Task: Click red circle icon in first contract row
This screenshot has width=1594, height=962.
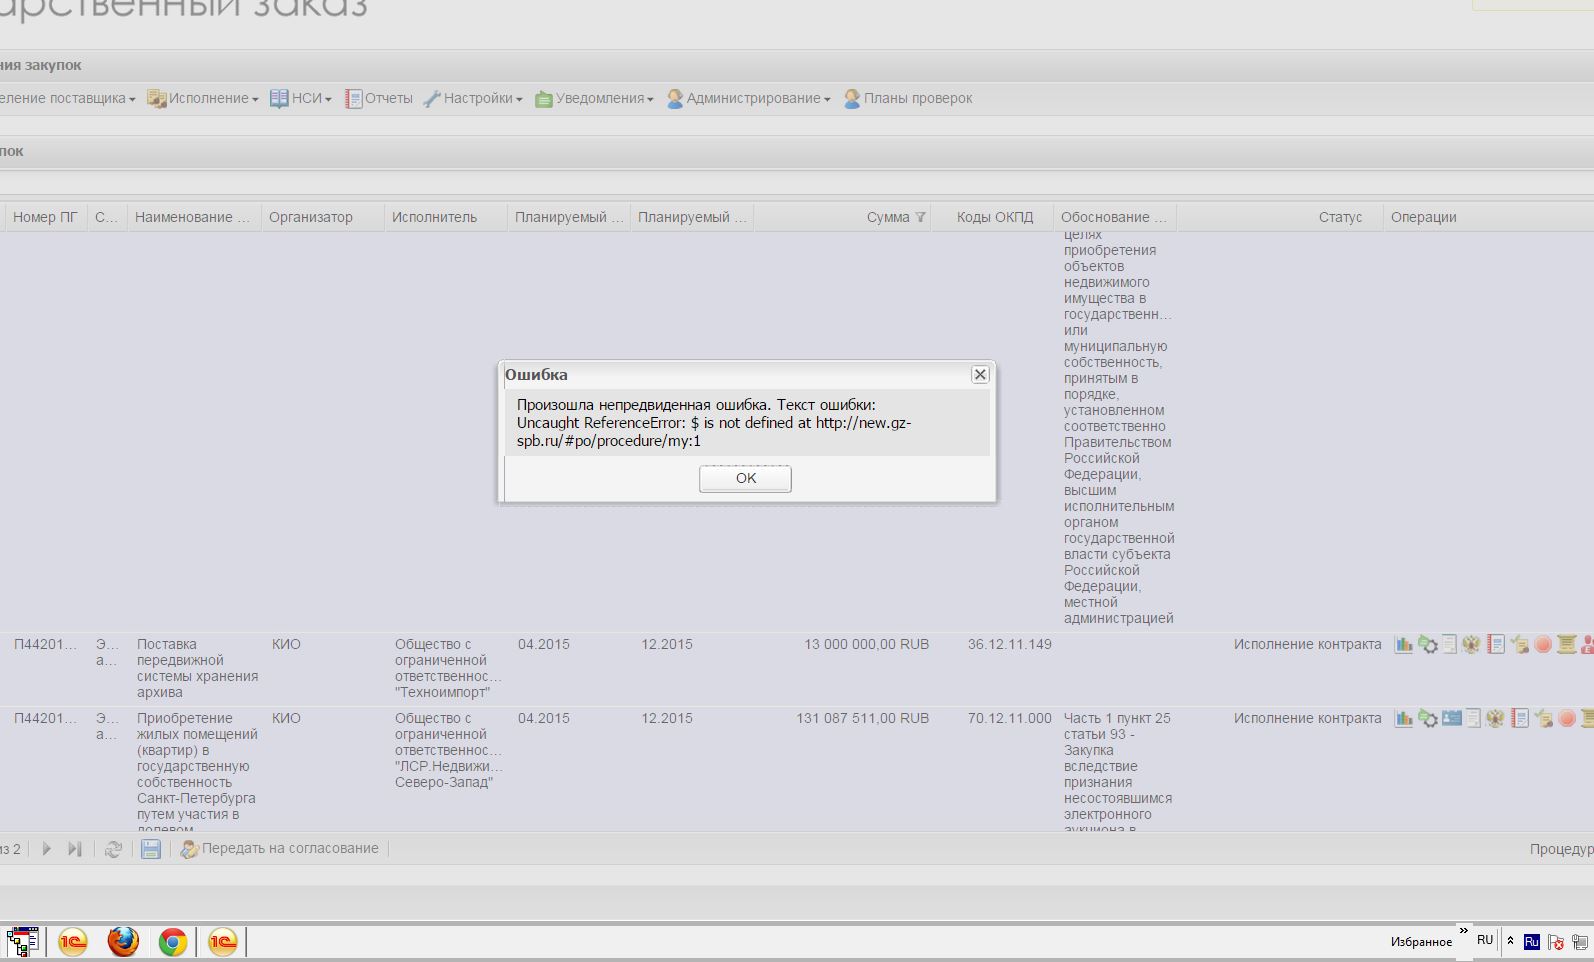Action: (x=1543, y=645)
